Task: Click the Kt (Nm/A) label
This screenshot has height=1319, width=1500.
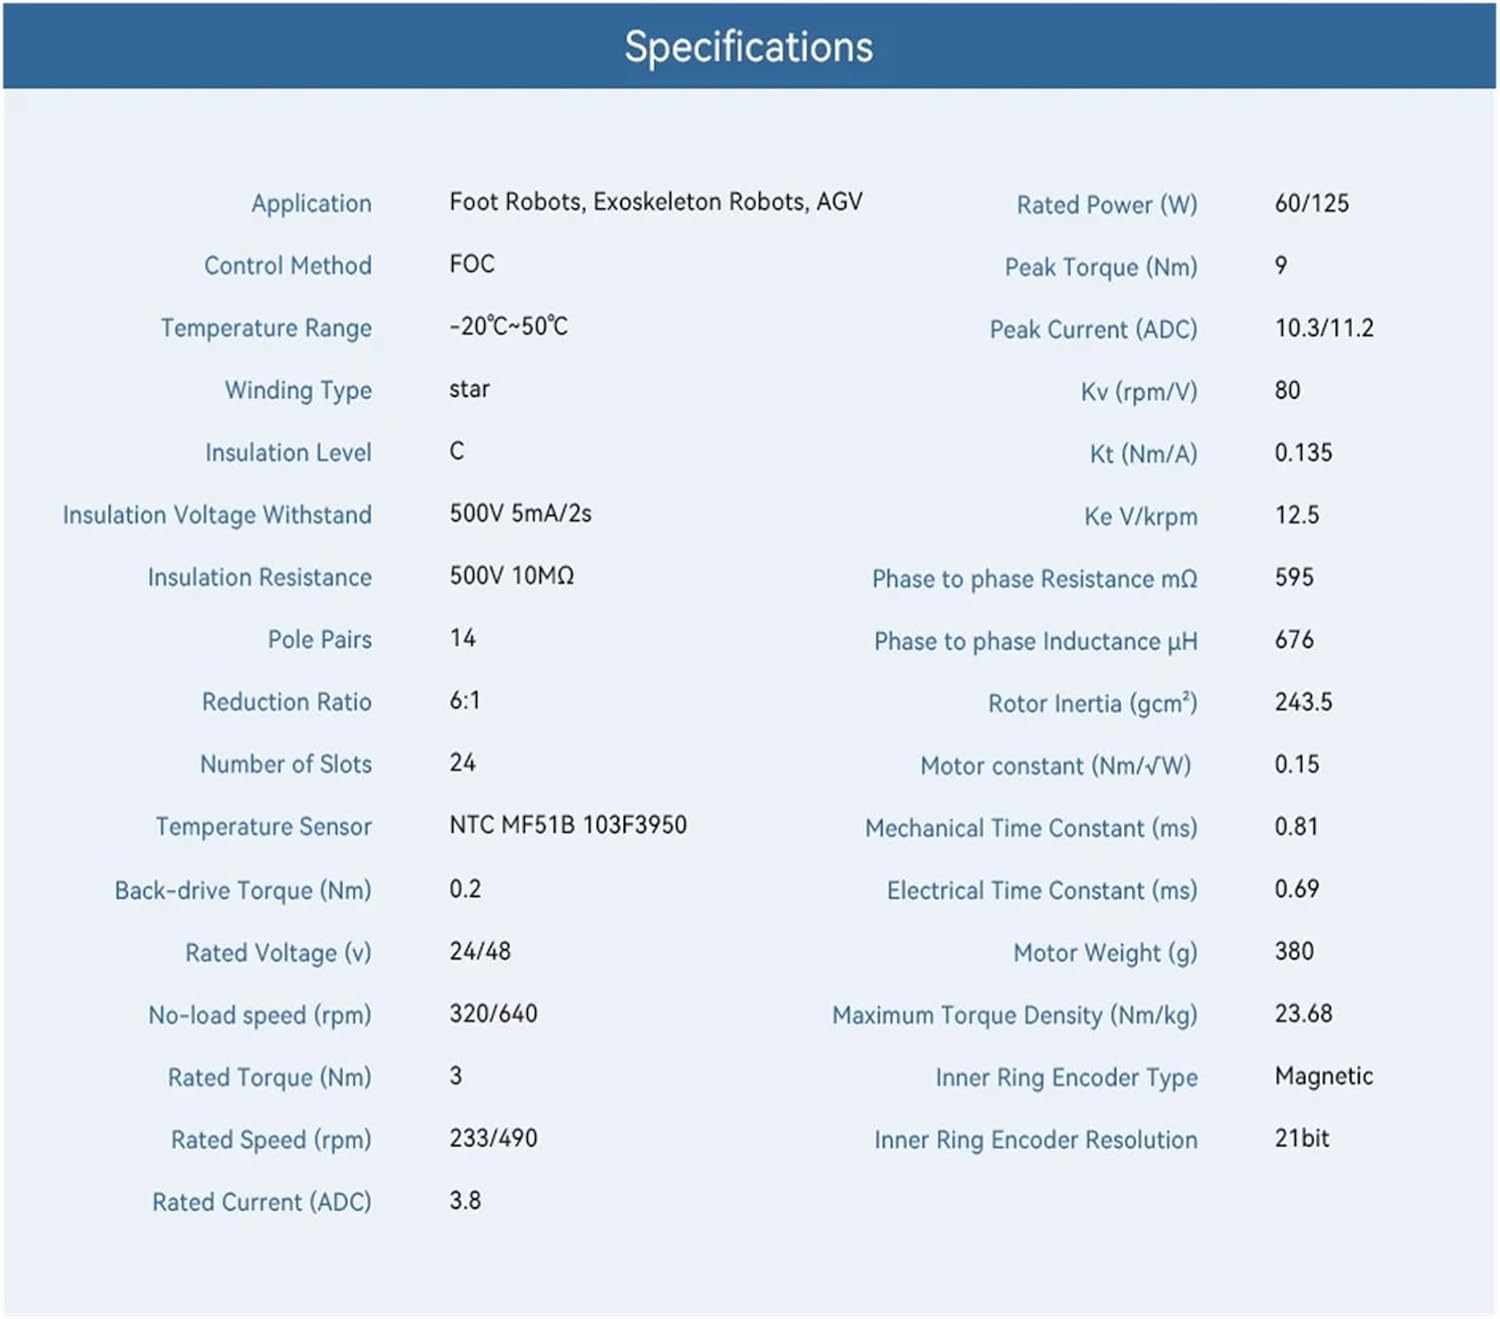Action: coord(1143,454)
